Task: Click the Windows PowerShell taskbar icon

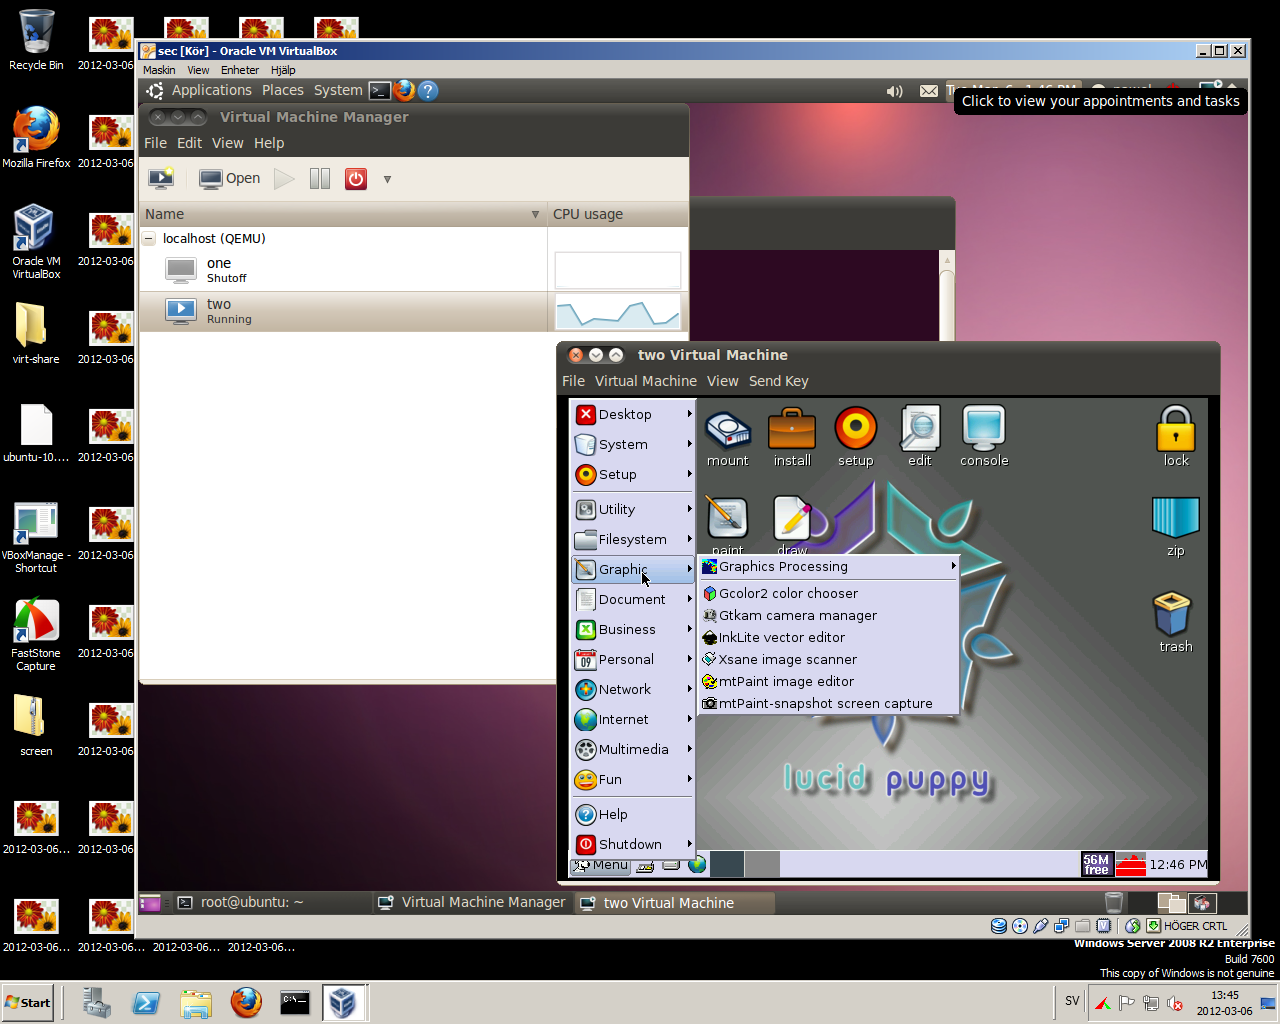Action: [x=146, y=1002]
